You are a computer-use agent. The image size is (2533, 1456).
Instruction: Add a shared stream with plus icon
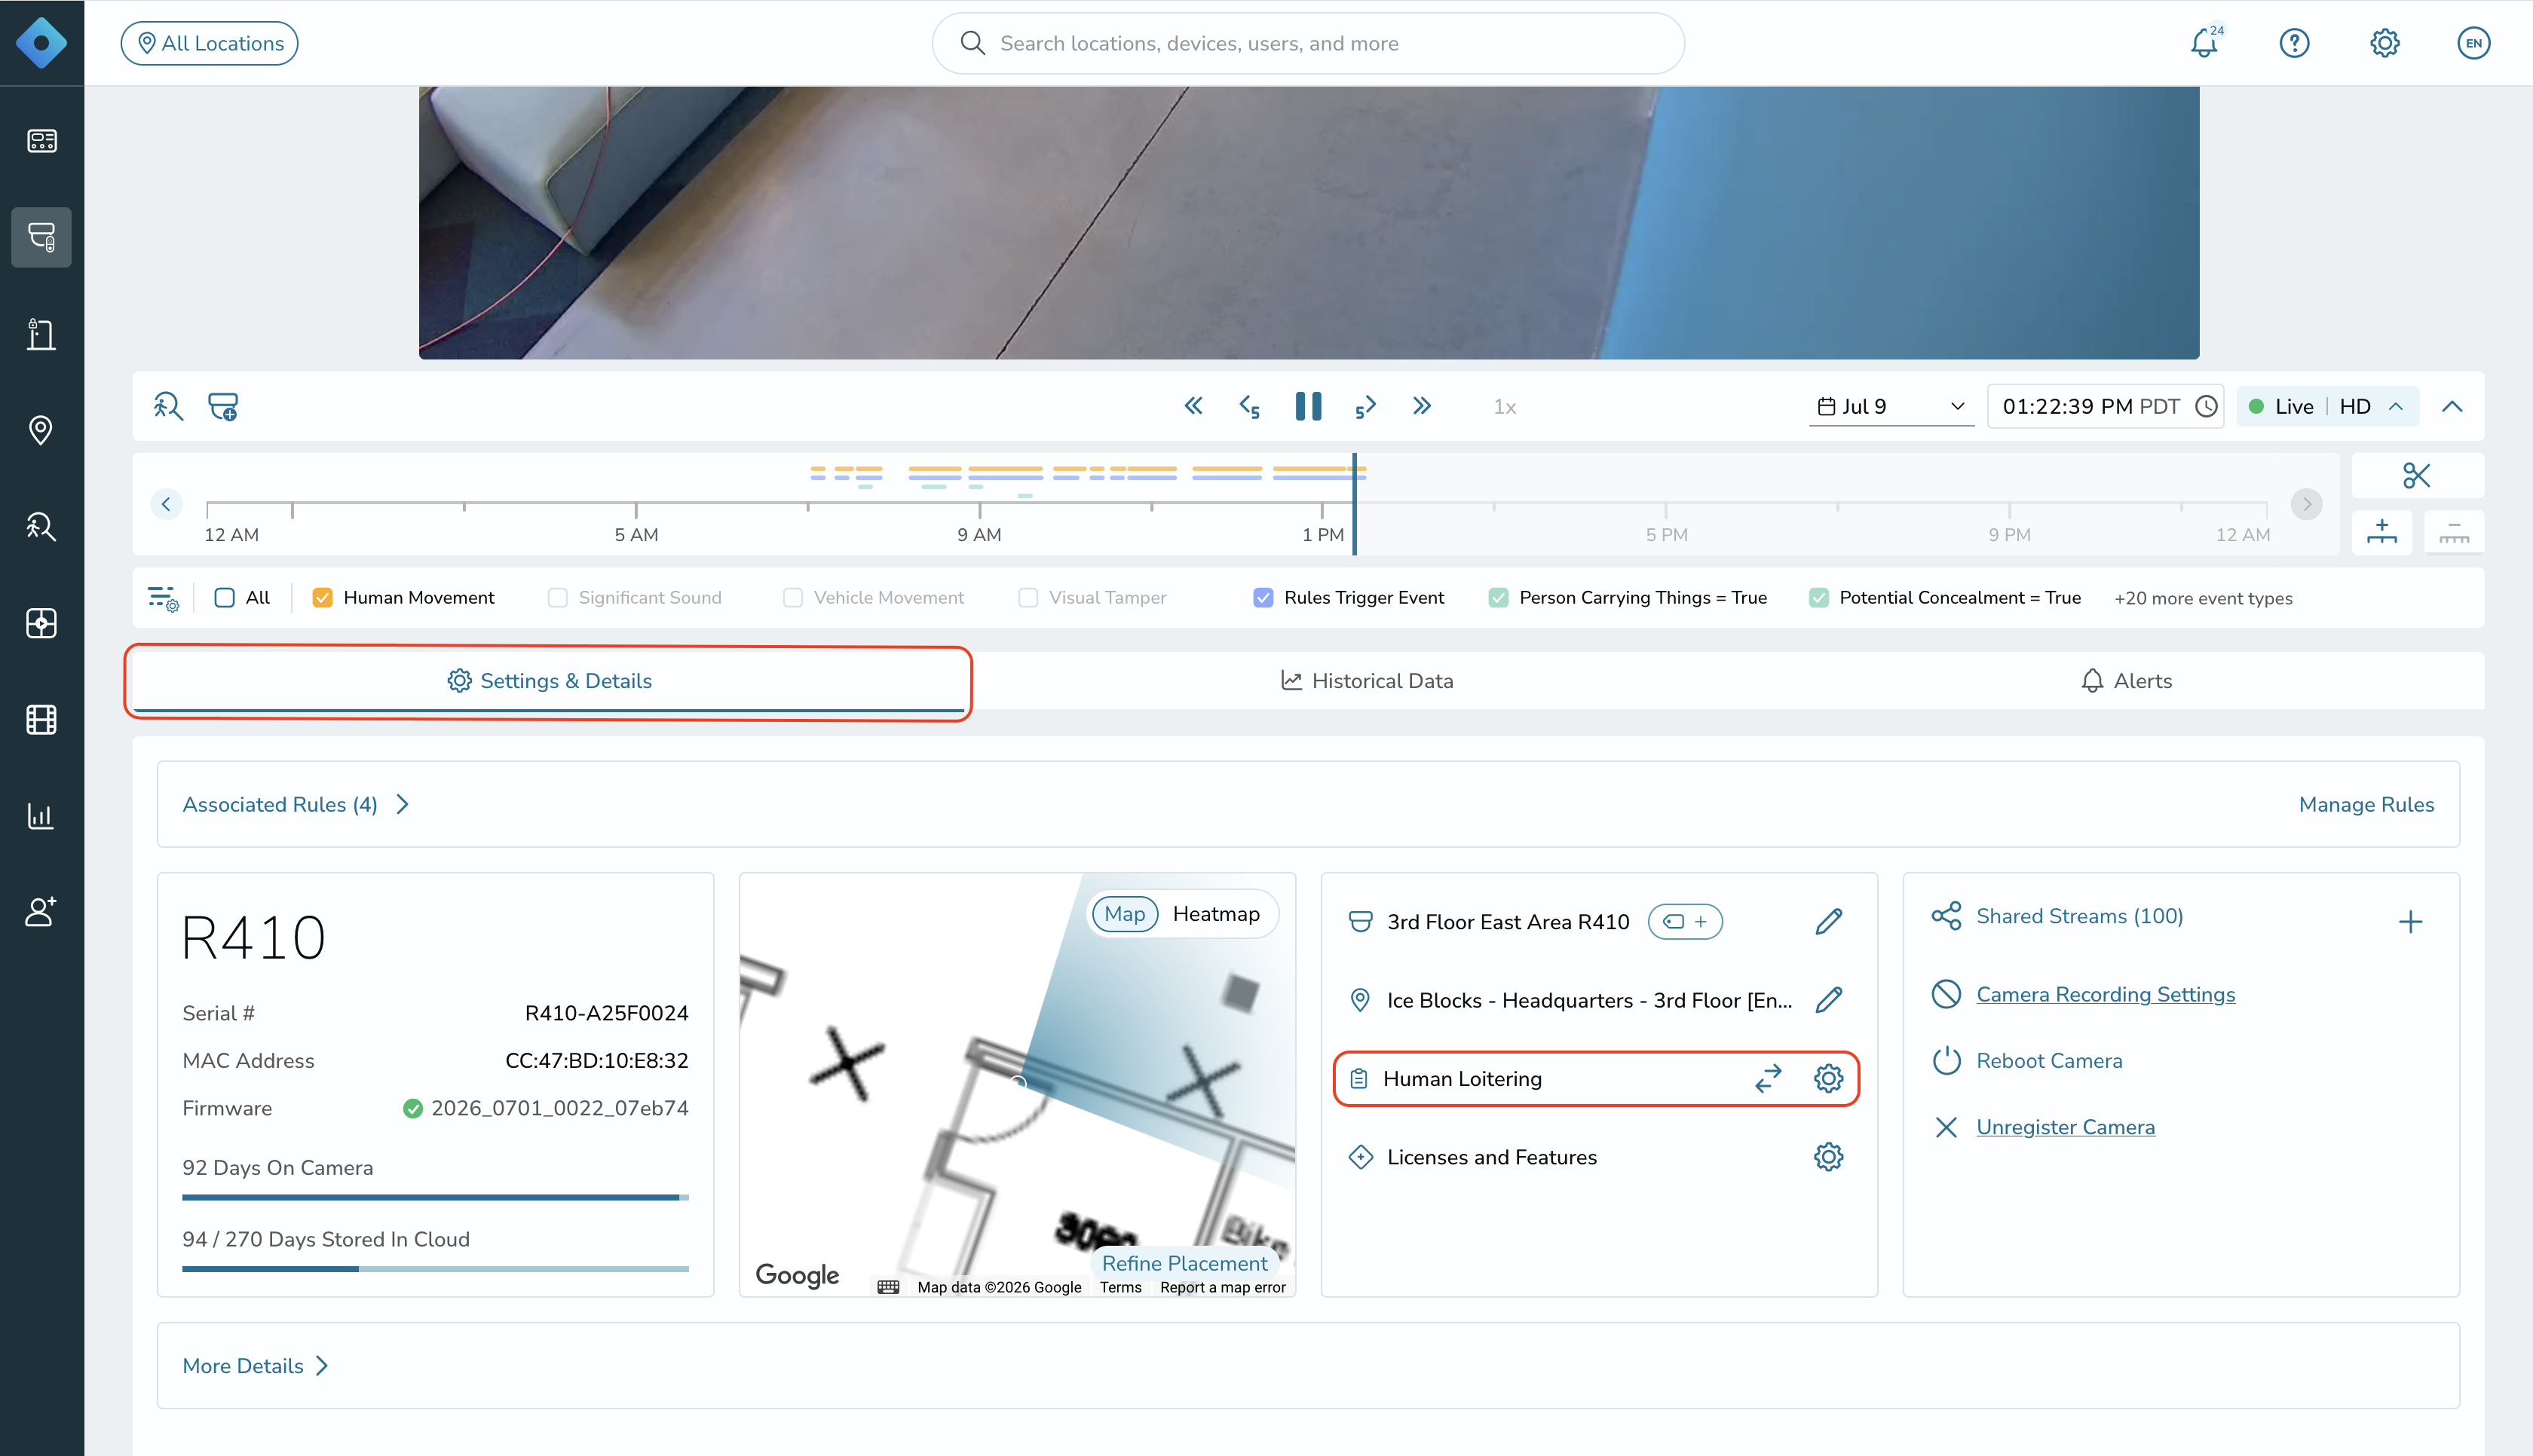[x=2410, y=921]
